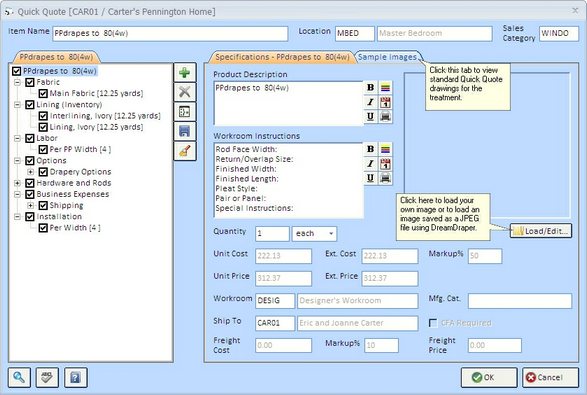Open the quantity unit 'each' dropdown

click(x=331, y=234)
